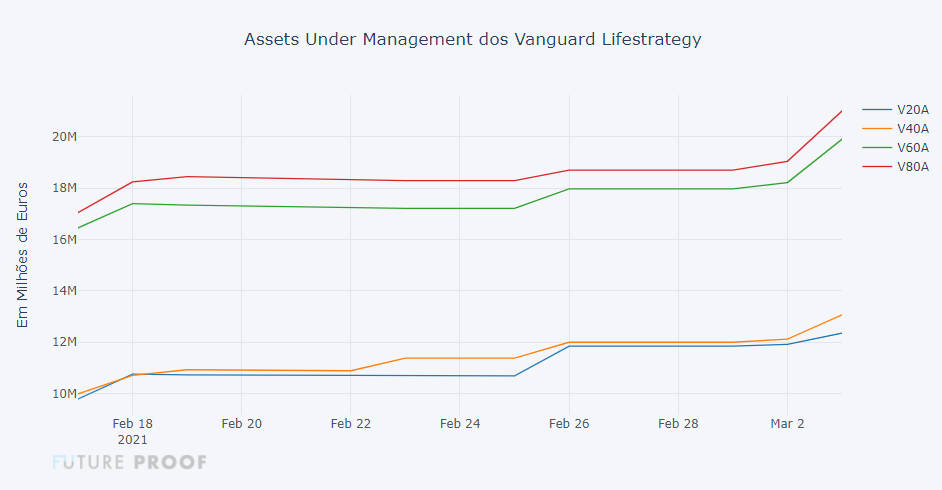Screen dimensions: 942x490
Task: Click the Feb 28 x-axis tick label
Action: click(678, 424)
